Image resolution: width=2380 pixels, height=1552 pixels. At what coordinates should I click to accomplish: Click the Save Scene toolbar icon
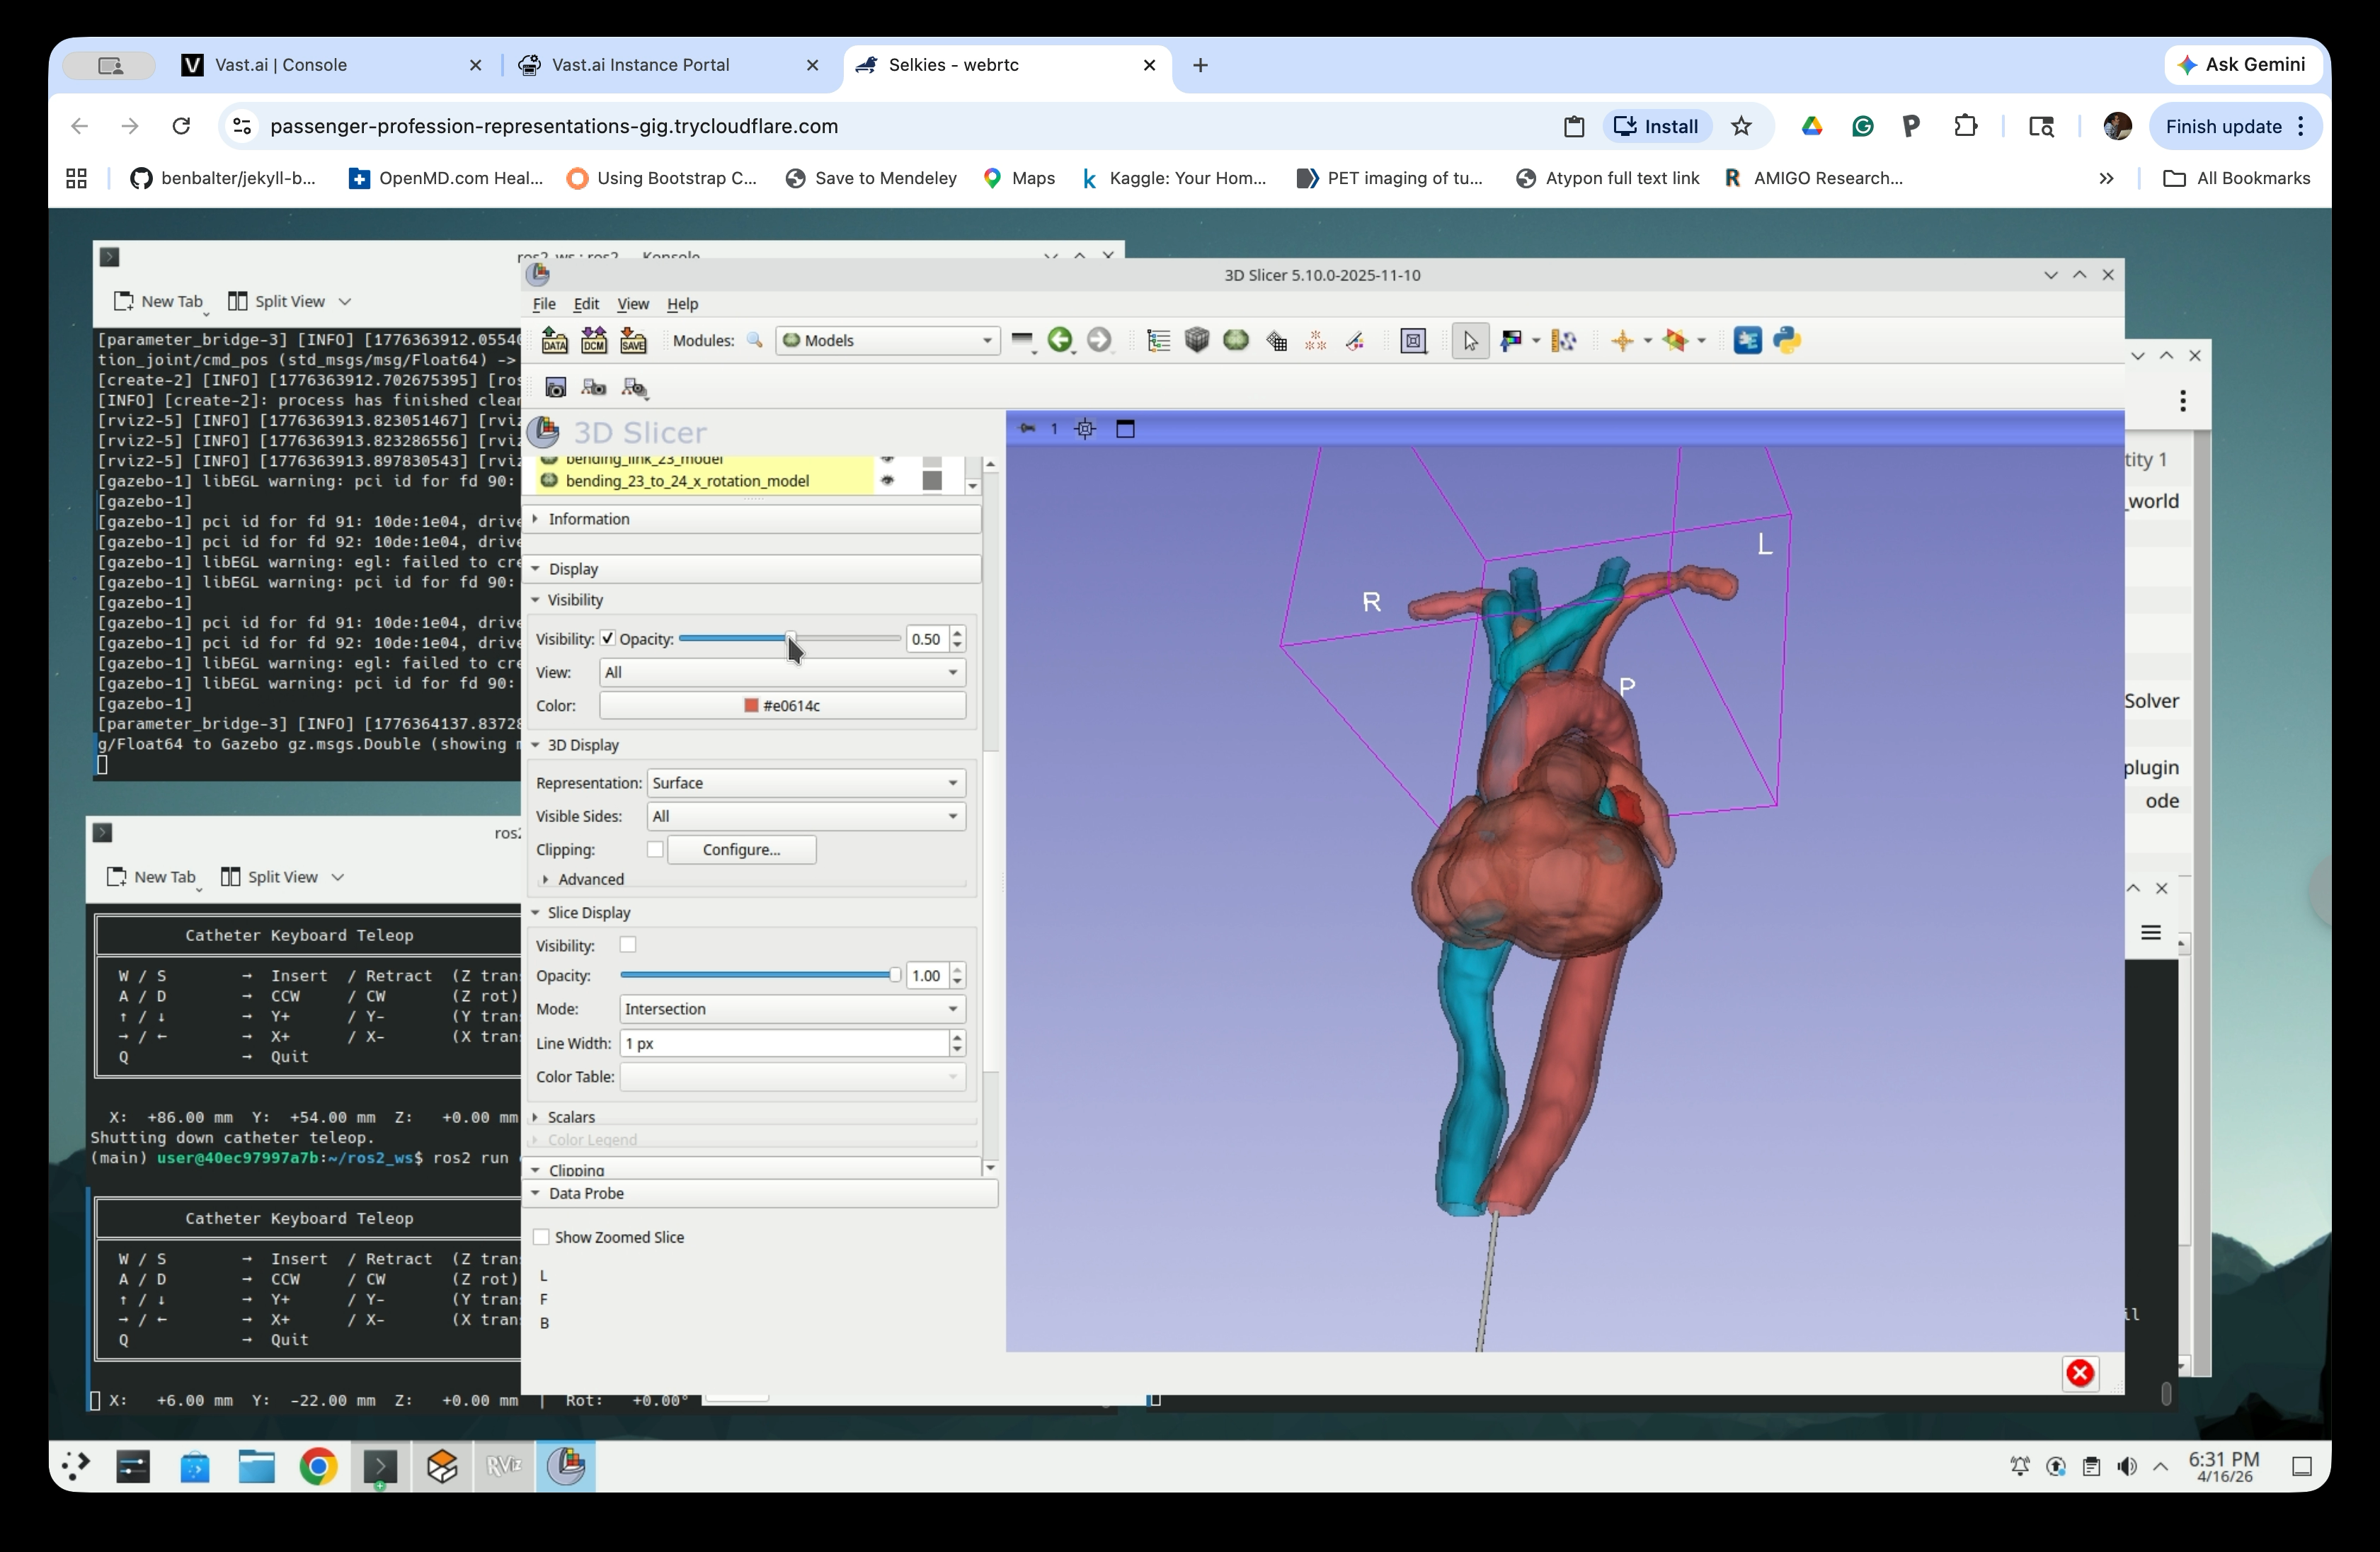click(x=633, y=340)
